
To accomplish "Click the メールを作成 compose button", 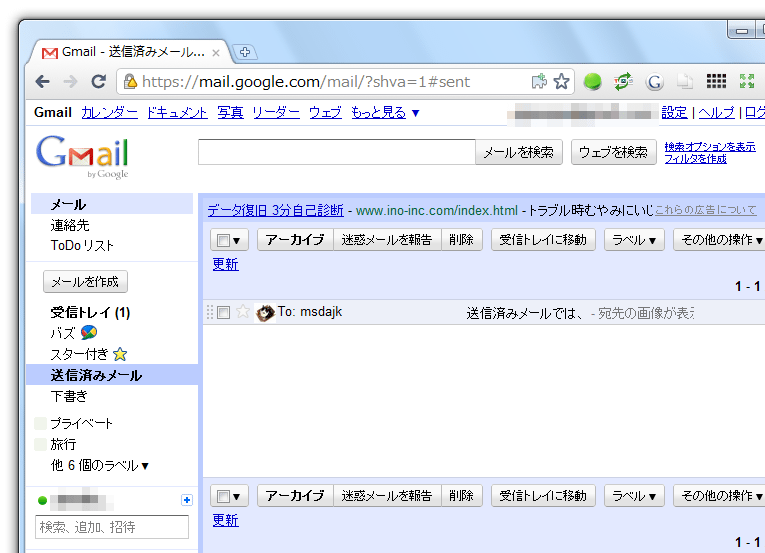I will 85,282.
